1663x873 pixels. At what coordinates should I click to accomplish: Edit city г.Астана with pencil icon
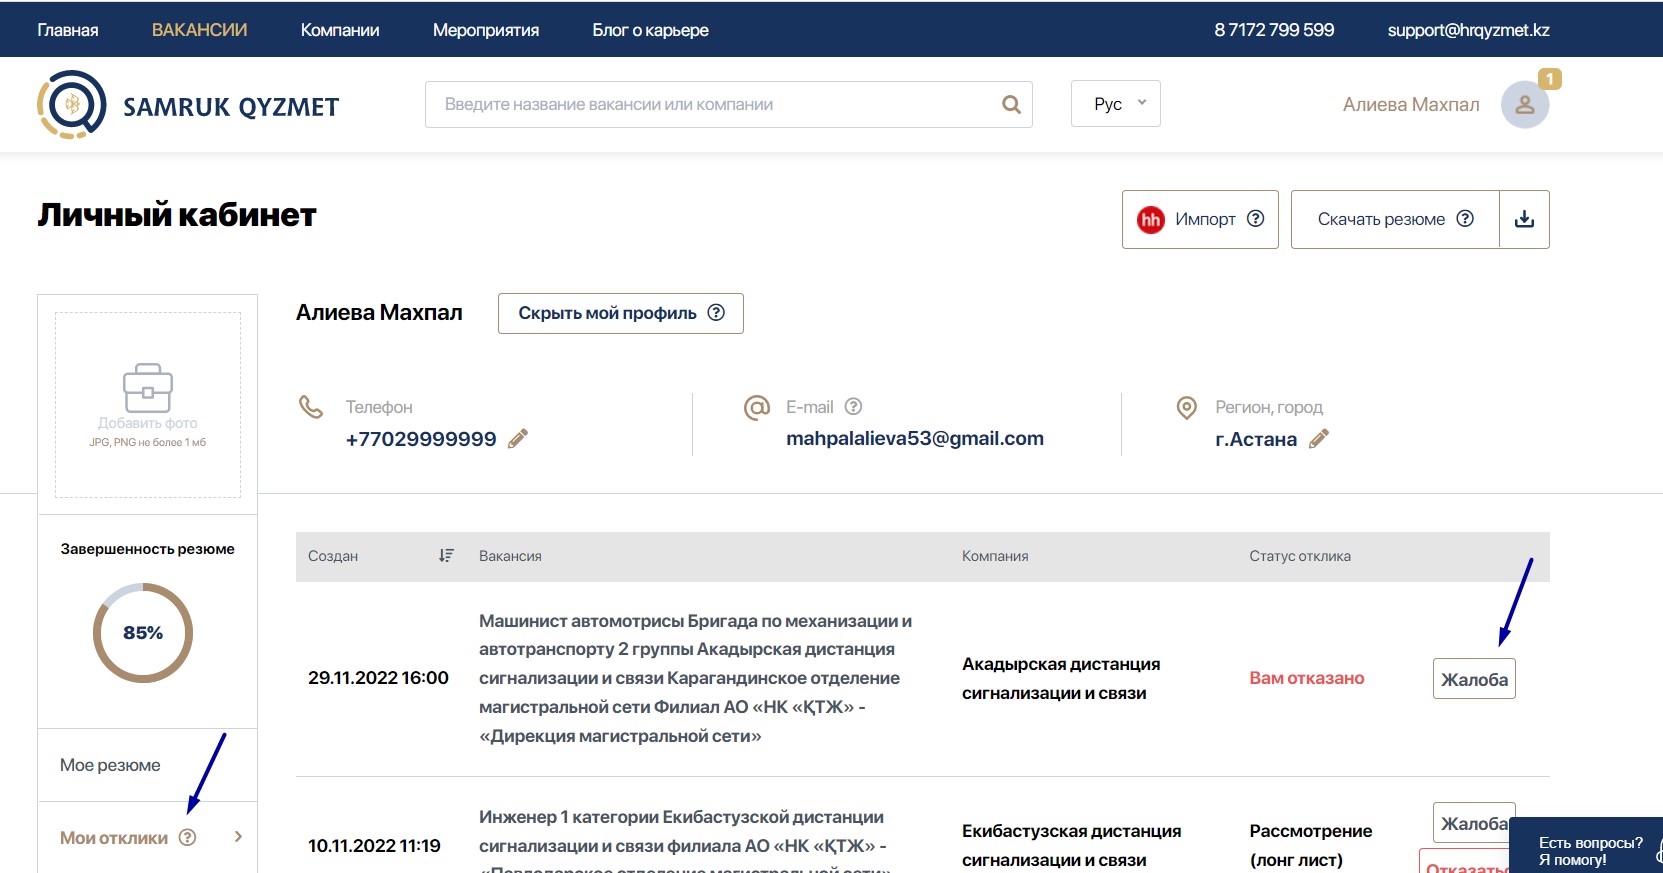point(1319,438)
